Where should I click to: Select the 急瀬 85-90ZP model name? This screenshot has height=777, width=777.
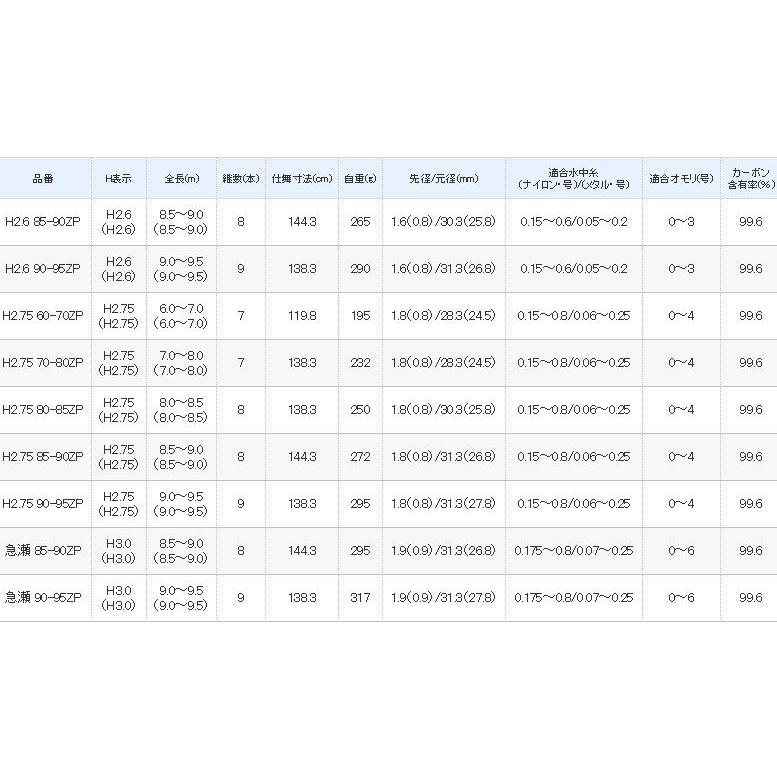[x=43, y=551]
